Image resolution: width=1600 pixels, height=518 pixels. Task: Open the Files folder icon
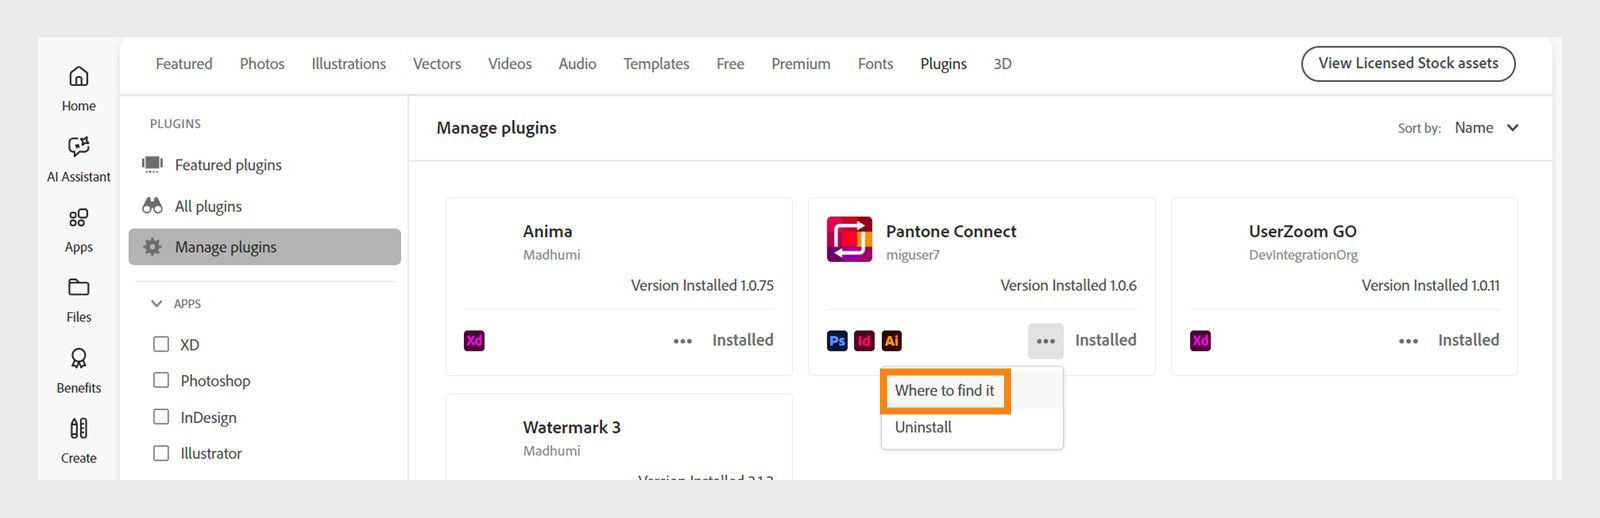(79, 287)
